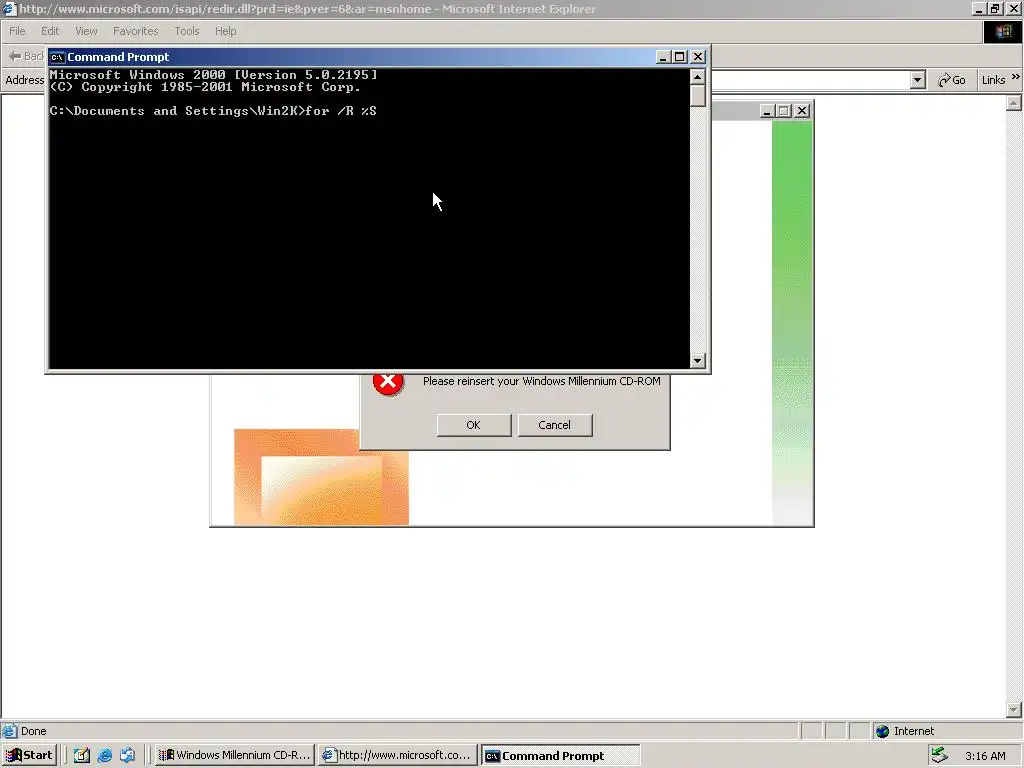
Task: Launch Outlook Express from the quick launch
Action: tap(127, 756)
